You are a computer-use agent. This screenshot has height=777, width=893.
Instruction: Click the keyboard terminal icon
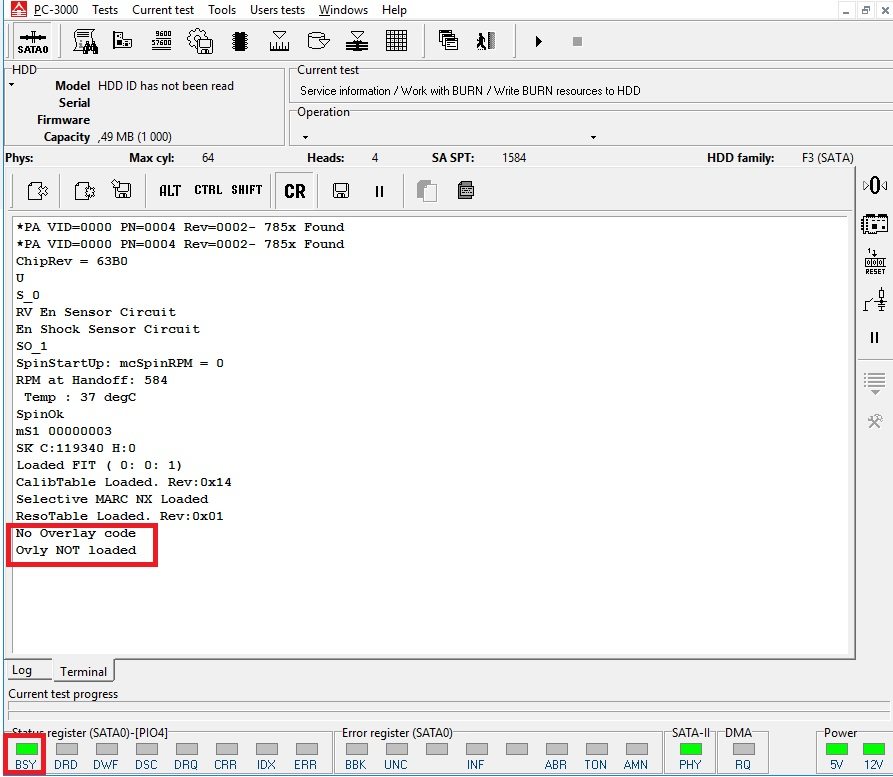466,190
